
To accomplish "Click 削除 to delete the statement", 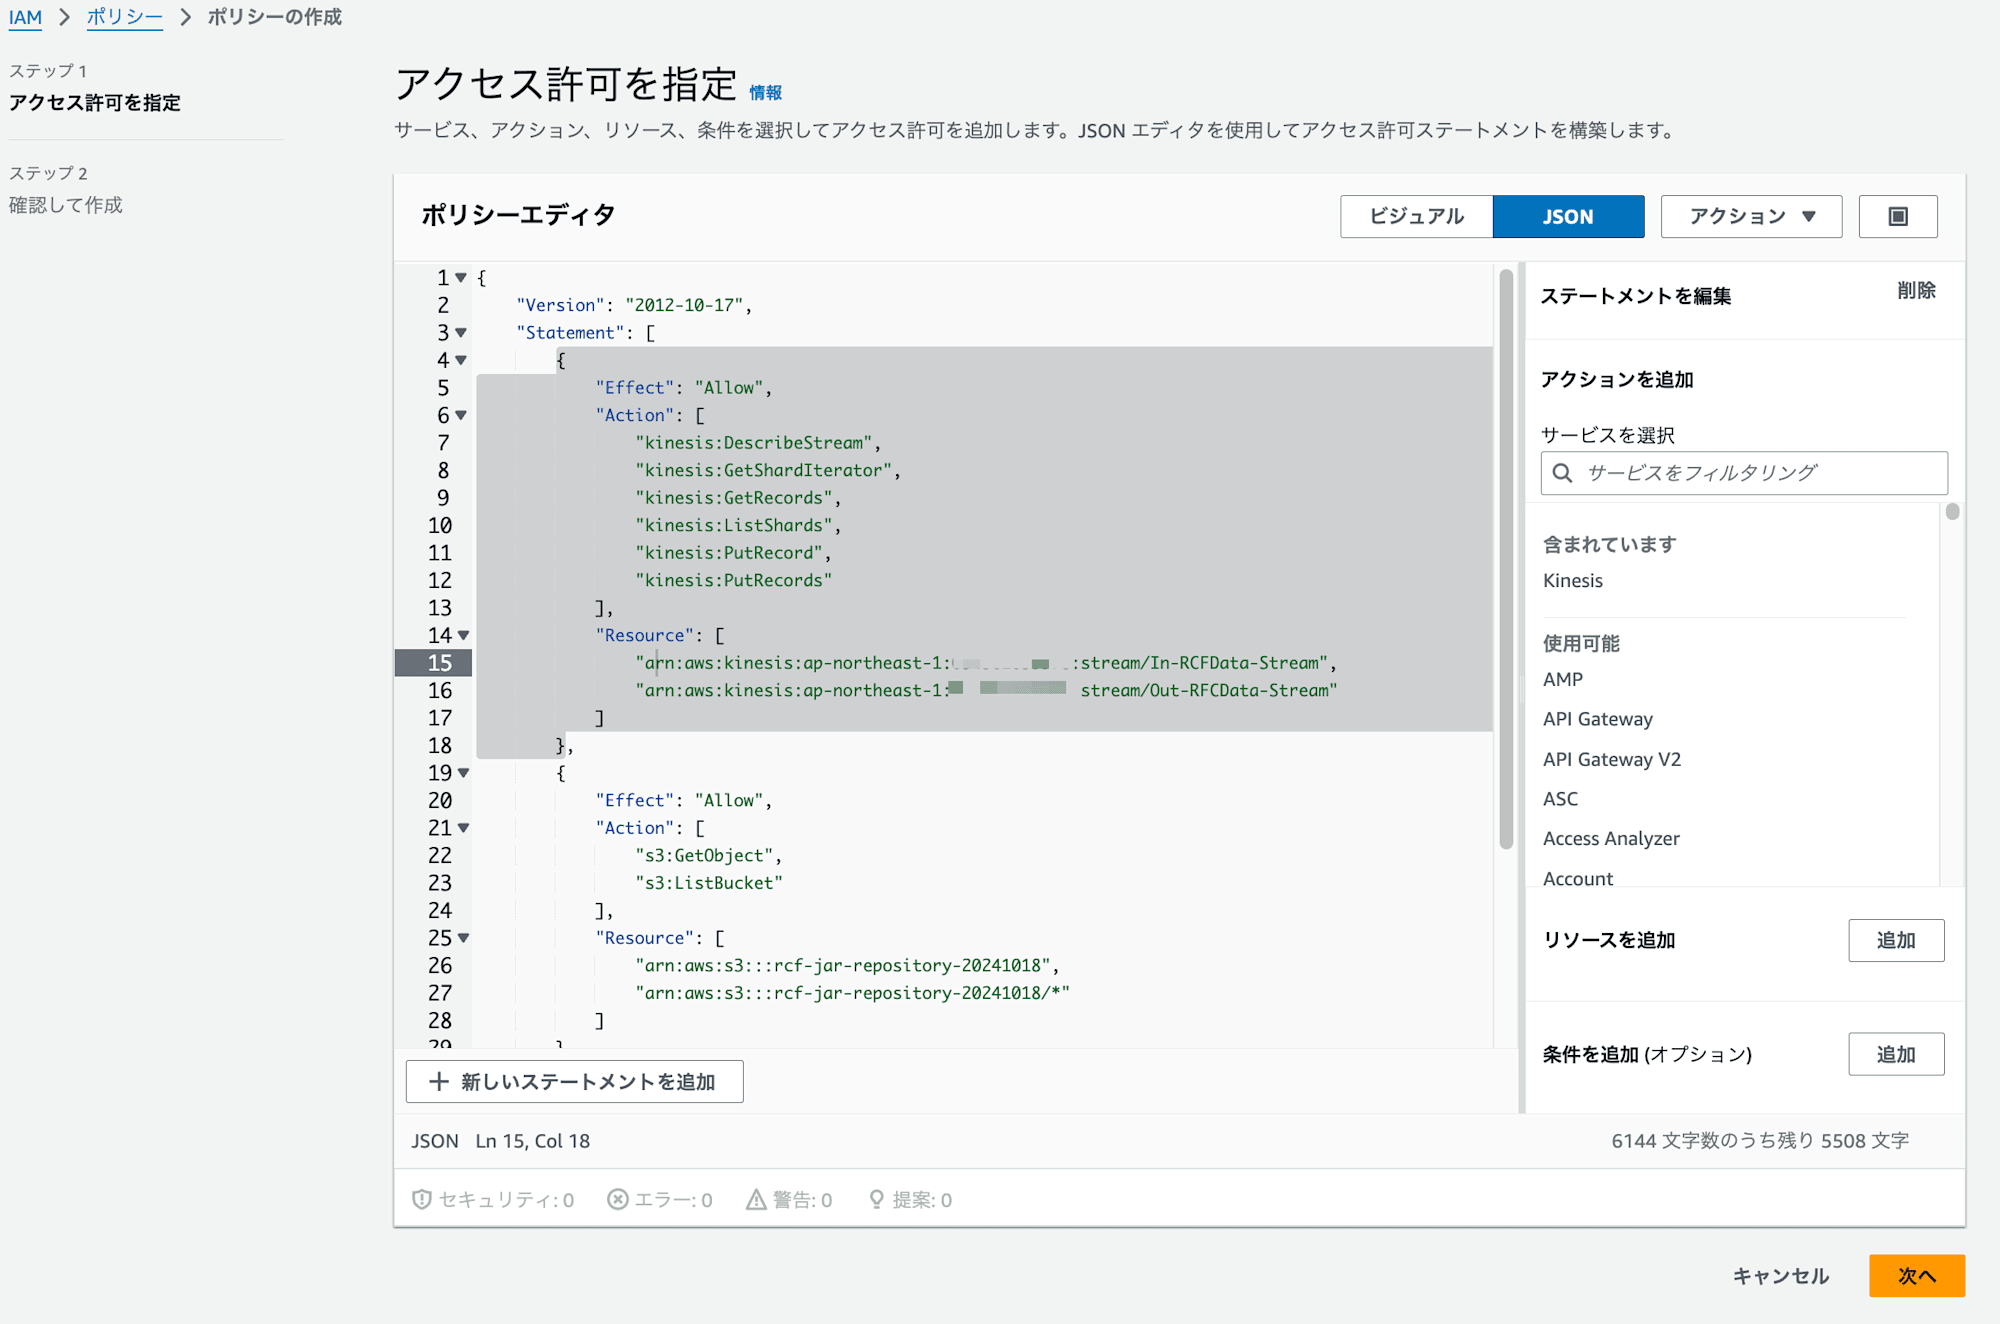I will 1916,290.
